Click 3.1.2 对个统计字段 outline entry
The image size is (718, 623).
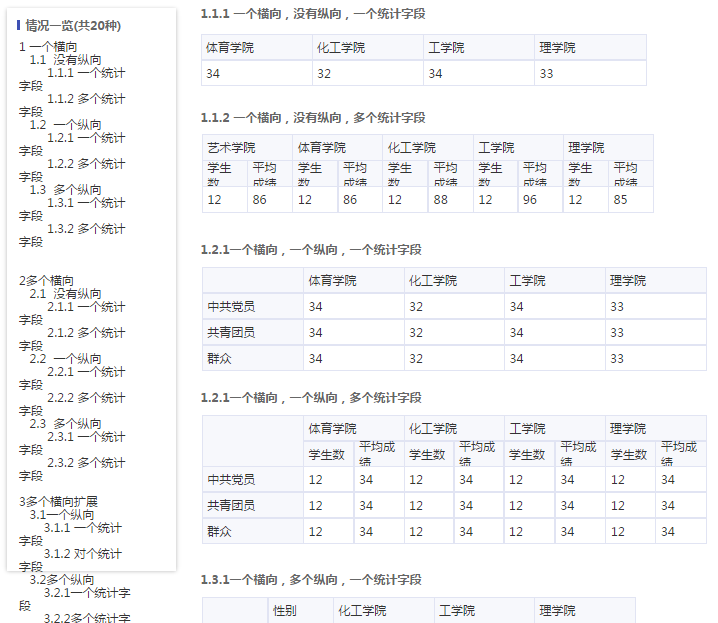tap(83, 554)
